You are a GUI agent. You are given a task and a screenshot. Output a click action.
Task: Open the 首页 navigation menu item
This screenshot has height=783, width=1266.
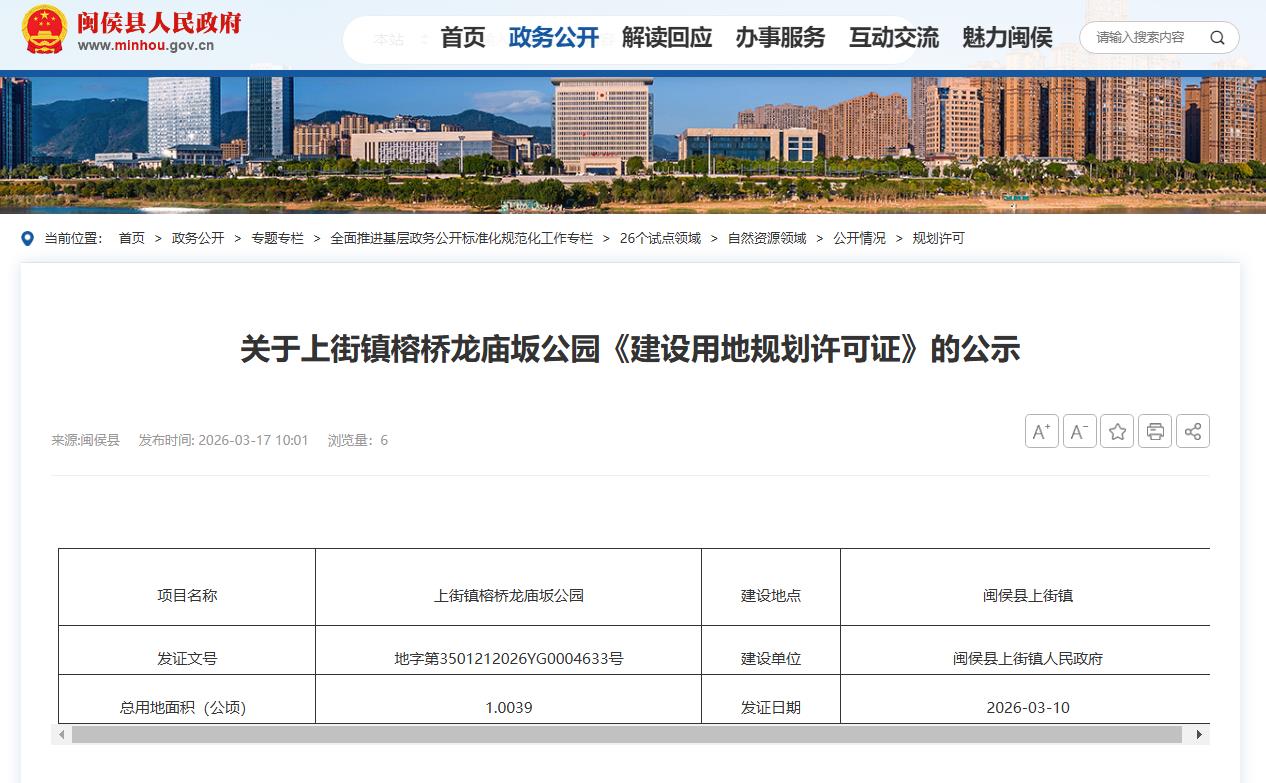tap(462, 38)
